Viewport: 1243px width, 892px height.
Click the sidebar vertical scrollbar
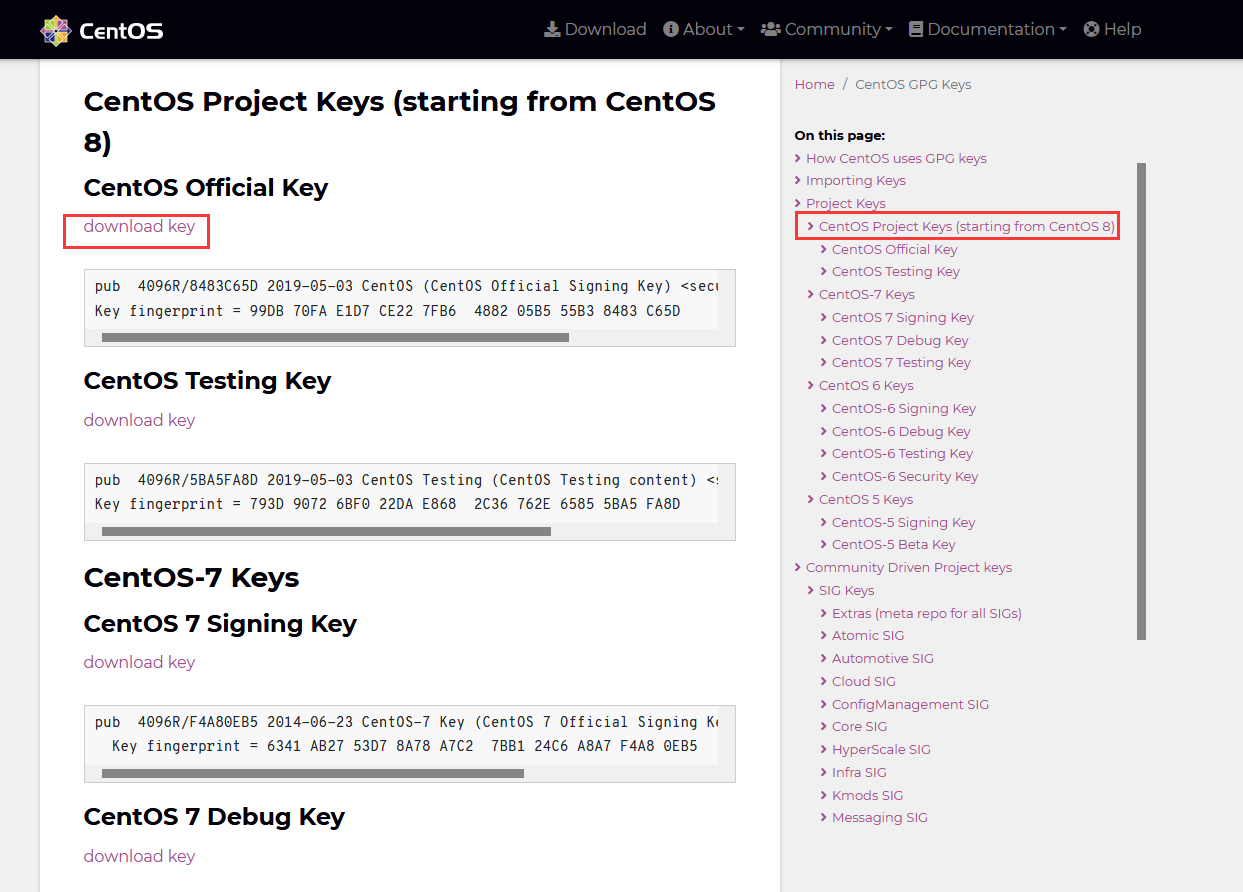pyautogui.click(x=1142, y=401)
